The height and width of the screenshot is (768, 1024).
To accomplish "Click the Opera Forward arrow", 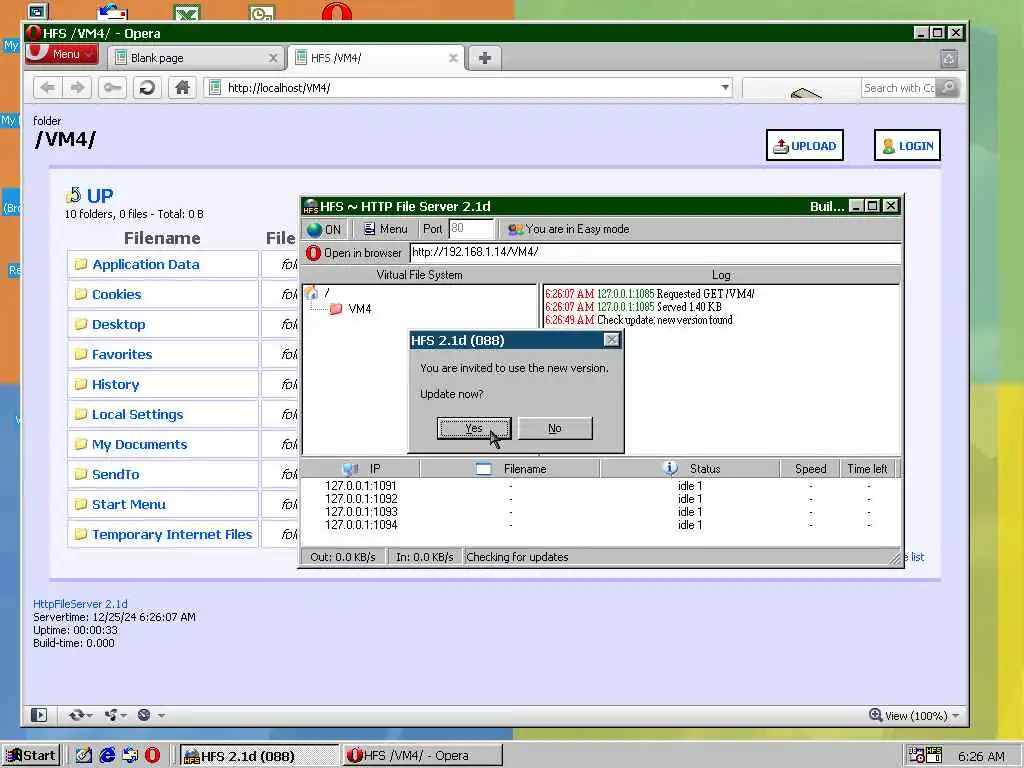I will tap(77, 88).
